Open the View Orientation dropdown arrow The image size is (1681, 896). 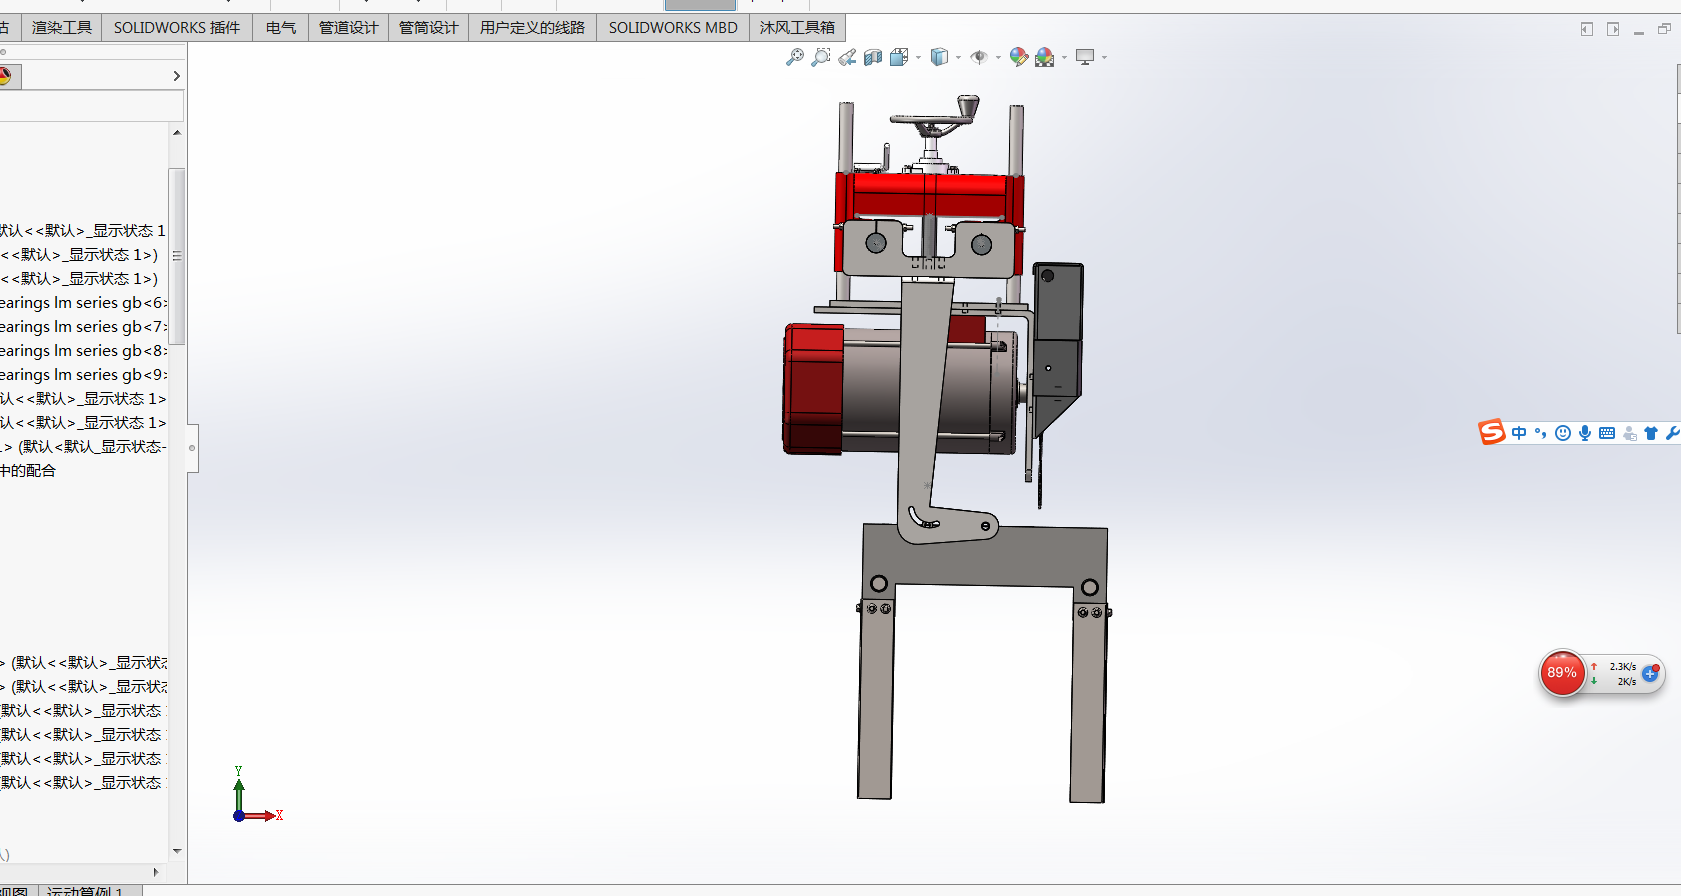[x=918, y=58]
